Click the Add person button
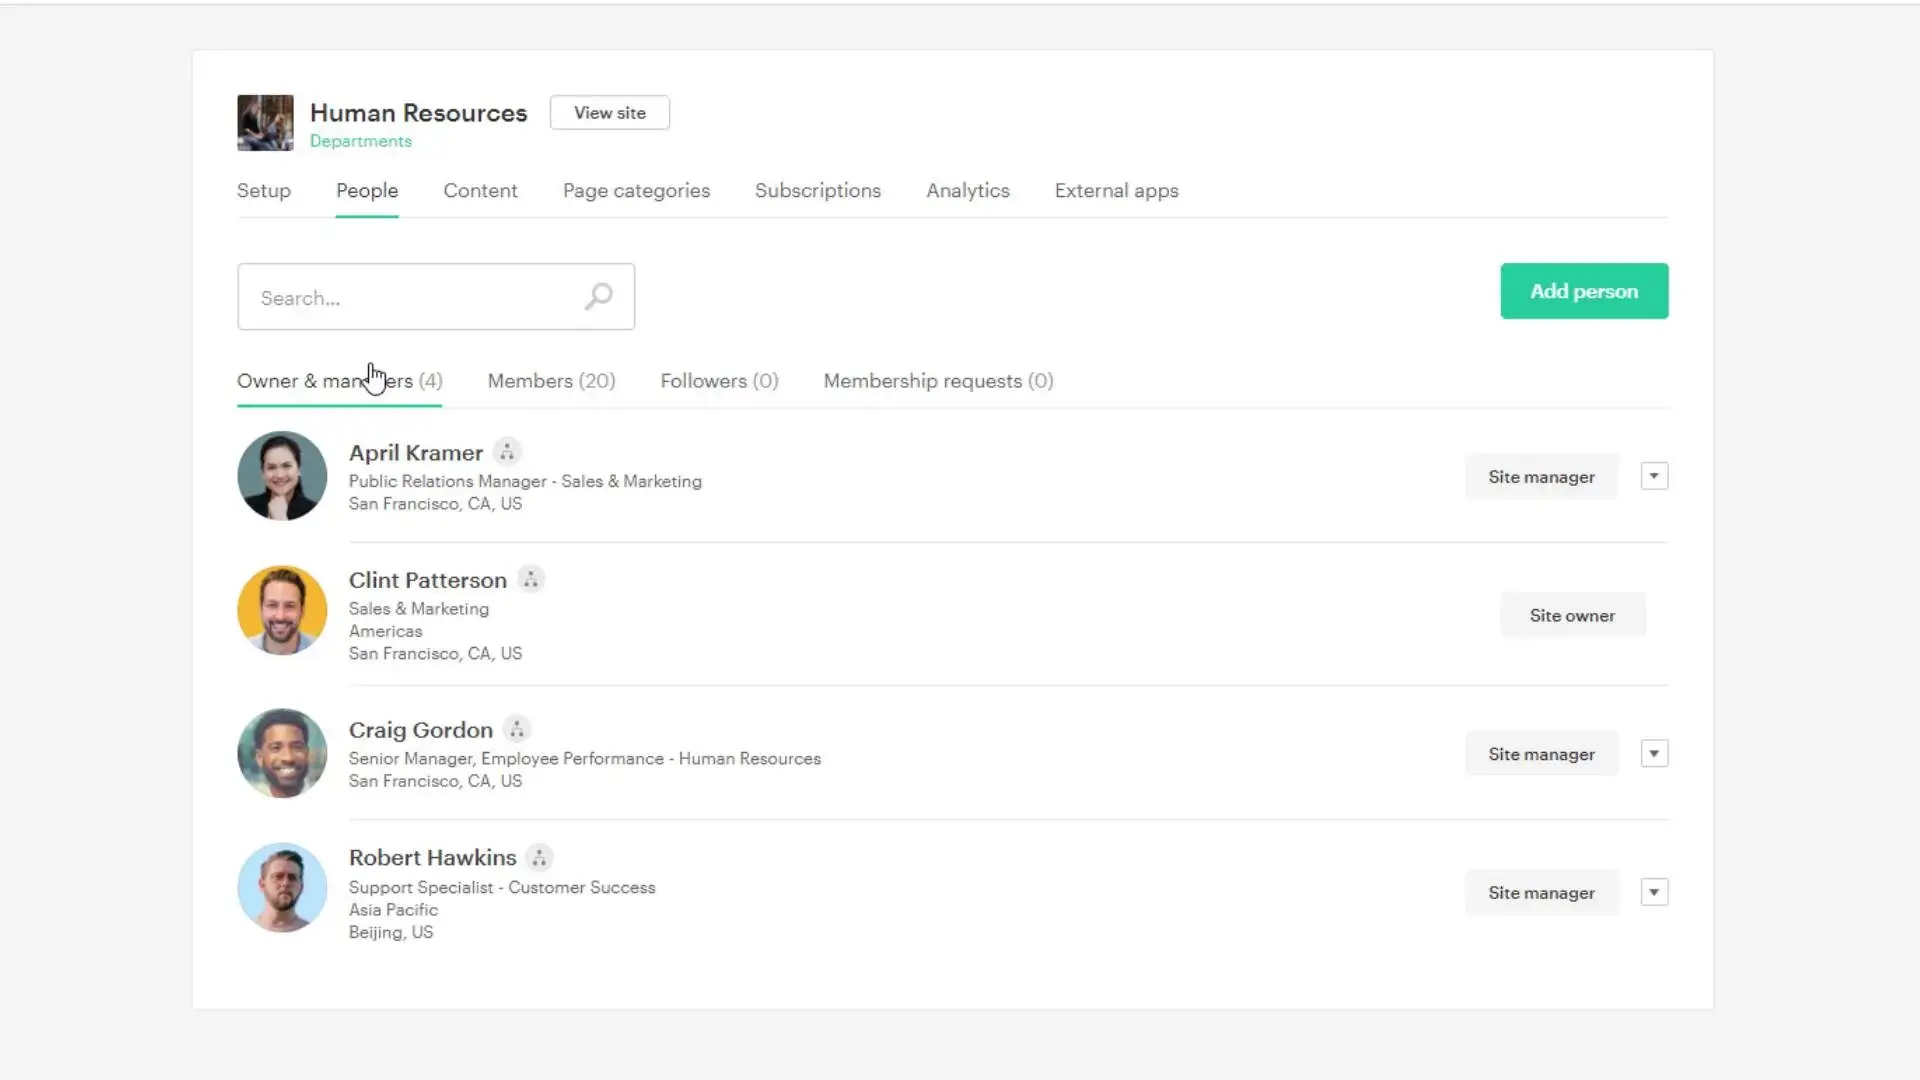Image resolution: width=1920 pixels, height=1080 pixels. 1584,291
